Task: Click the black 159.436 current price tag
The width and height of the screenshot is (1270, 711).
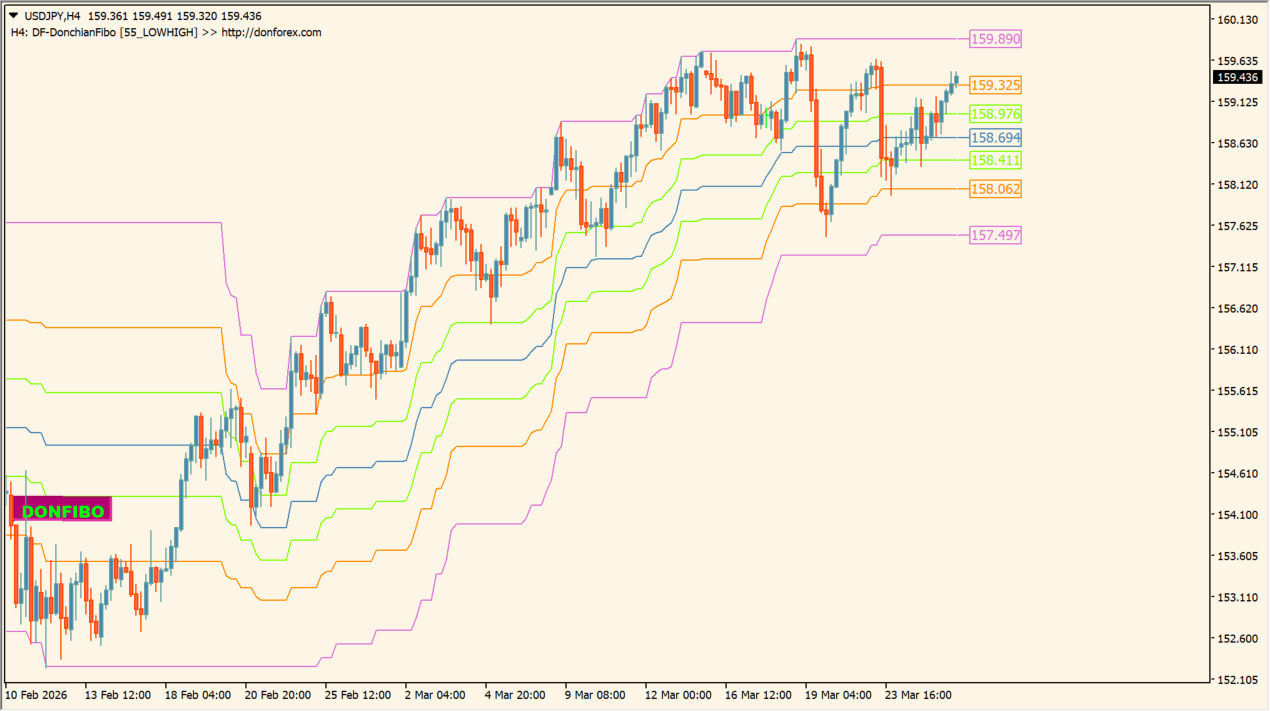Action: point(1238,77)
